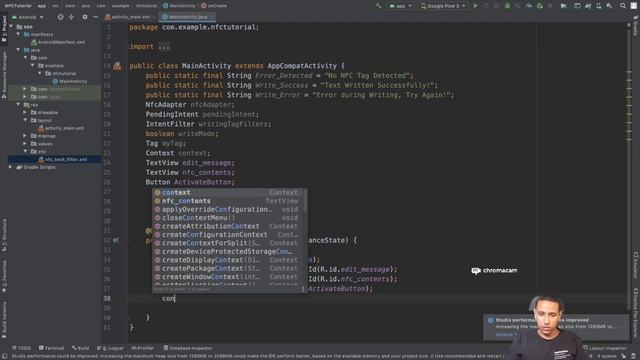Viewport: 640px width, 360px height.
Task: Click onCreate in the breadcrumb bar
Action: point(214,6)
